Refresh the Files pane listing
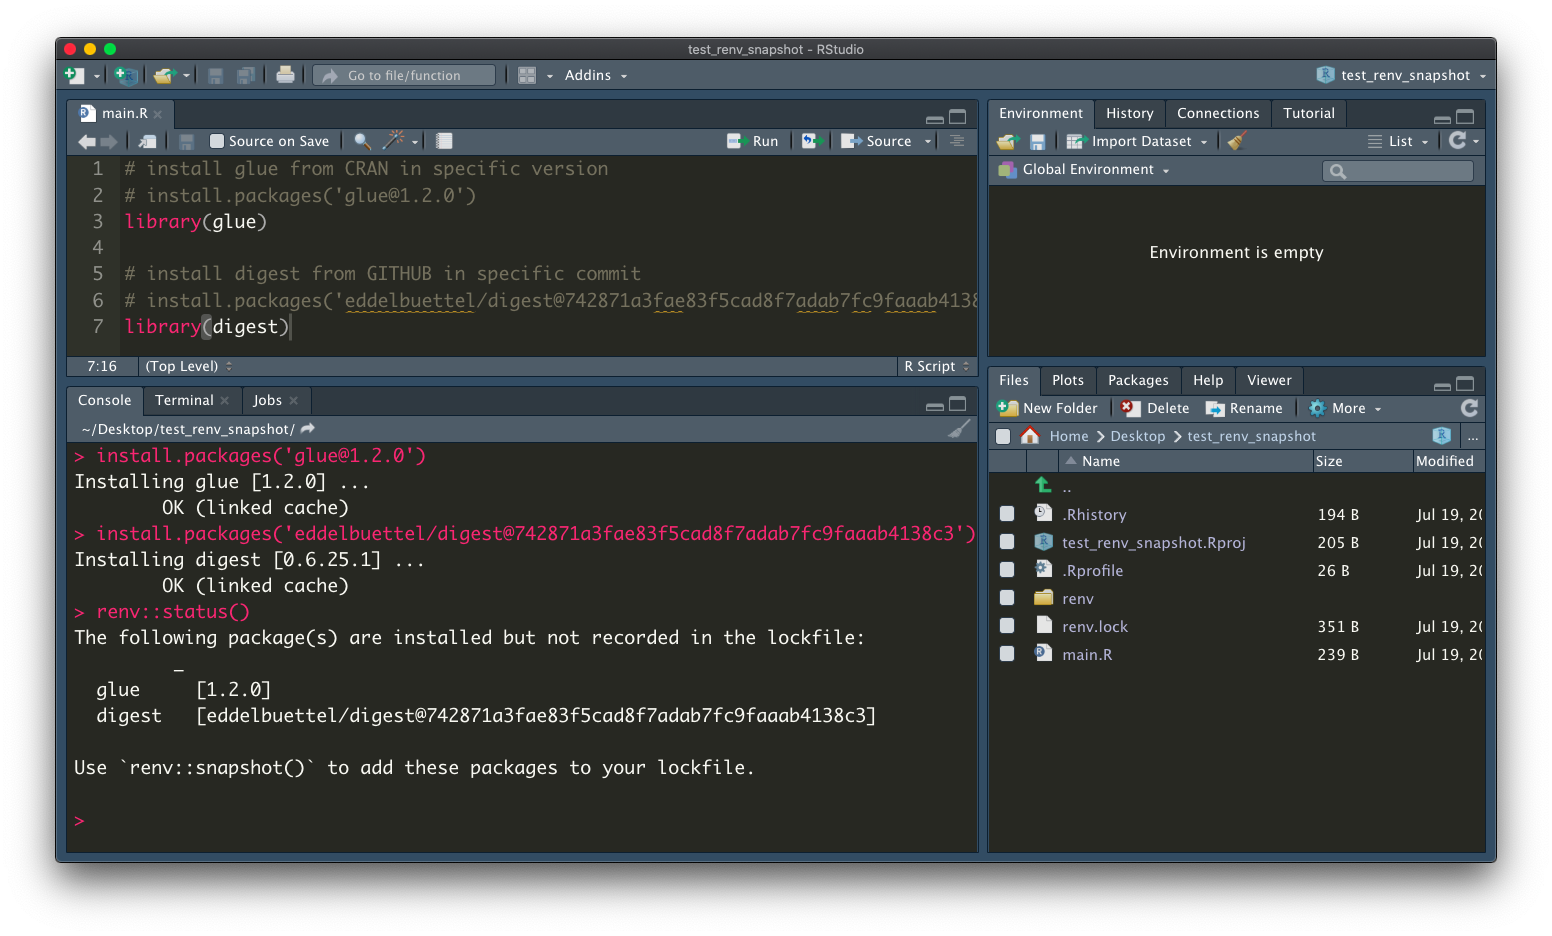1552x936 pixels. (x=1469, y=408)
